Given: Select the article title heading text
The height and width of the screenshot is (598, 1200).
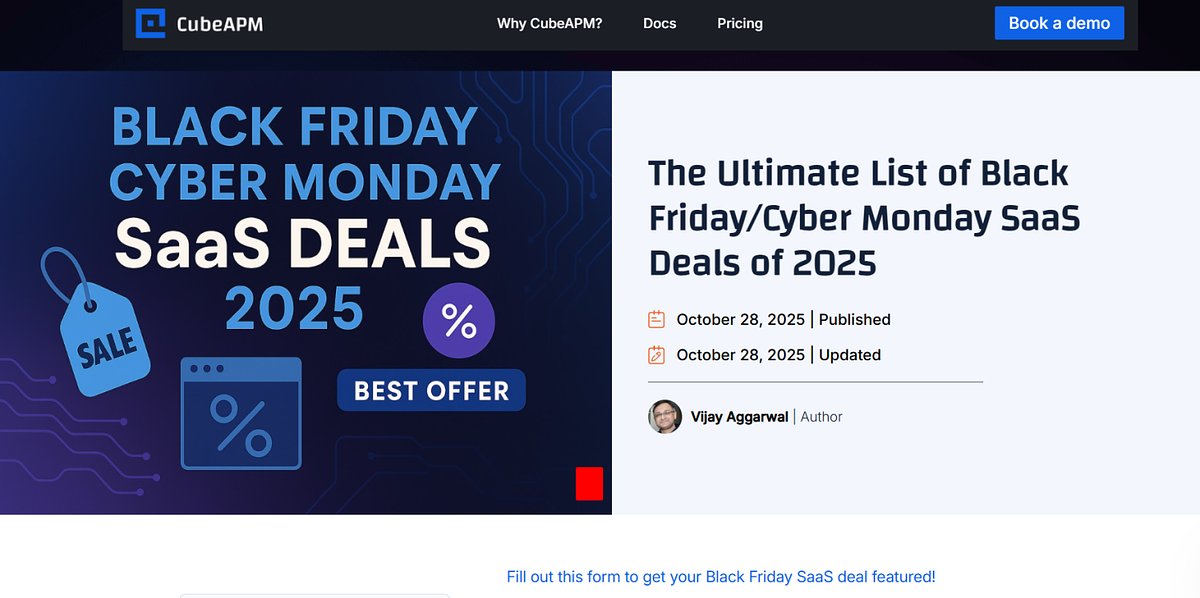Looking at the screenshot, I should point(864,218).
